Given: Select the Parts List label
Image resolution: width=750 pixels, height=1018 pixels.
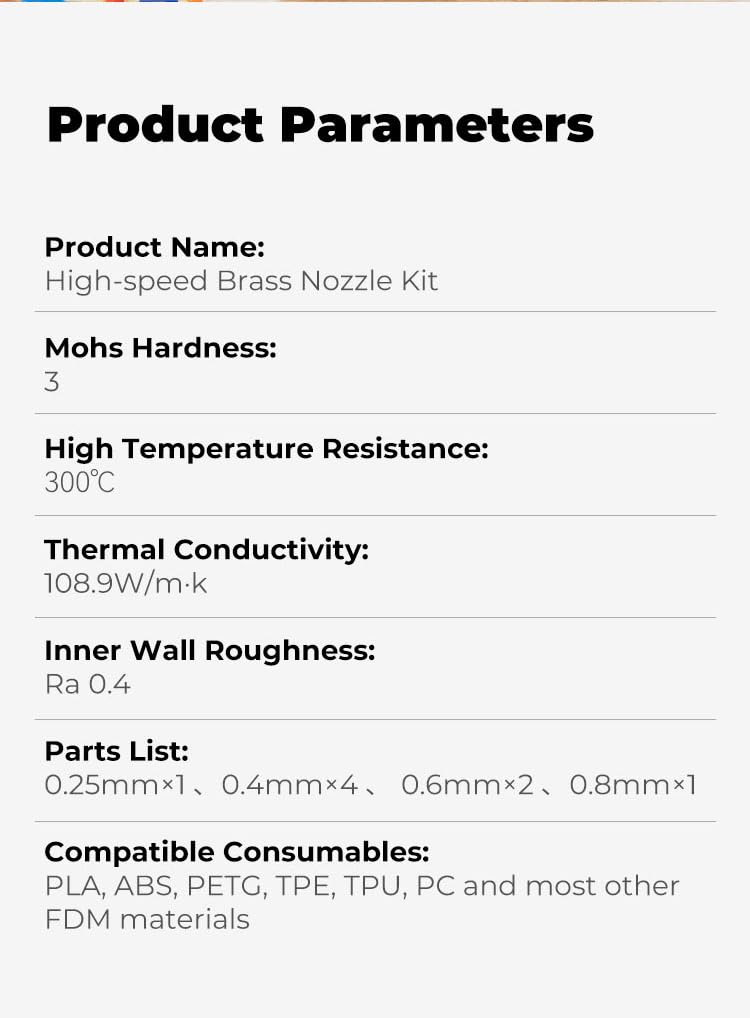Looking at the screenshot, I should pos(117,751).
